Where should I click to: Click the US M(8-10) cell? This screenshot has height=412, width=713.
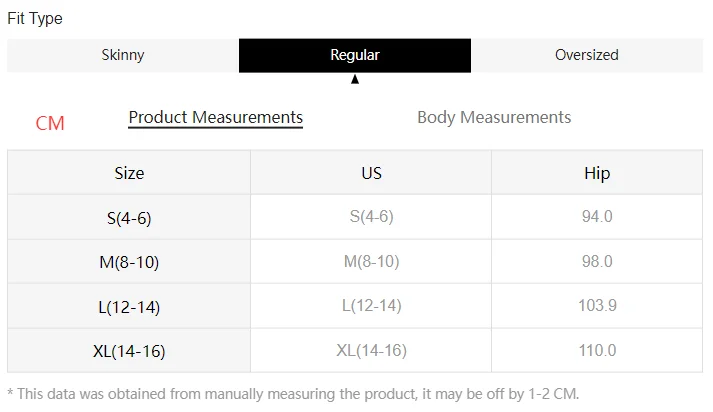pos(371,262)
